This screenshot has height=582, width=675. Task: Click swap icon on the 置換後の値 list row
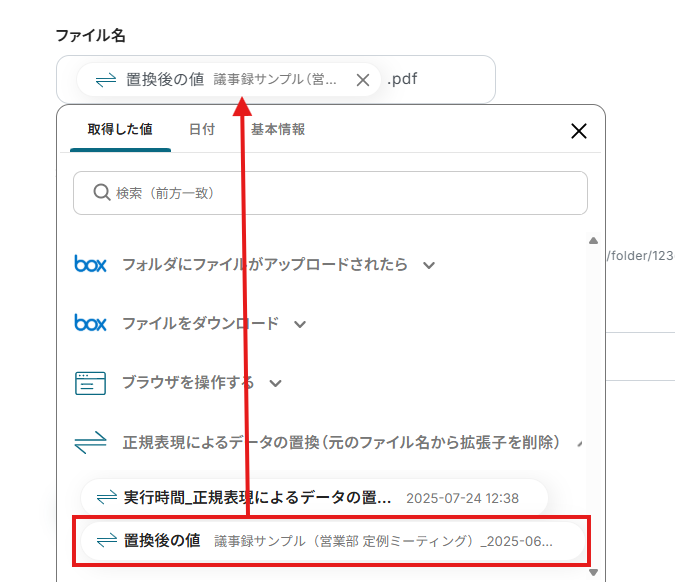(107, 541)
